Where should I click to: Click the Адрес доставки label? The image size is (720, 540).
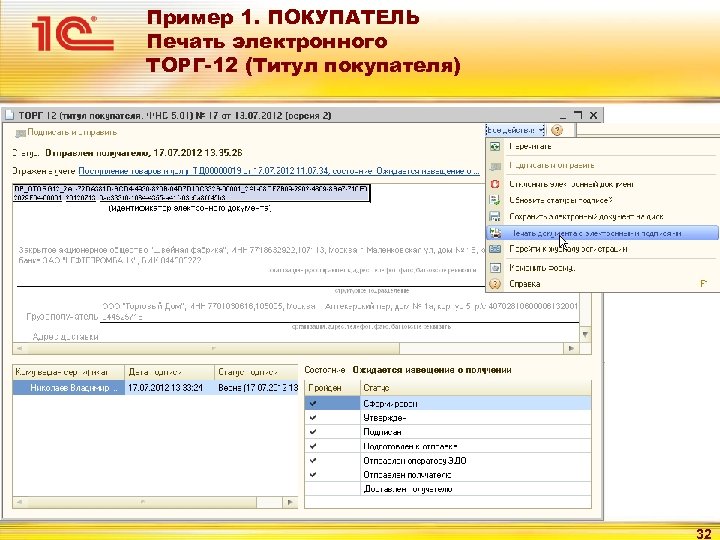[x=65, y=337]
